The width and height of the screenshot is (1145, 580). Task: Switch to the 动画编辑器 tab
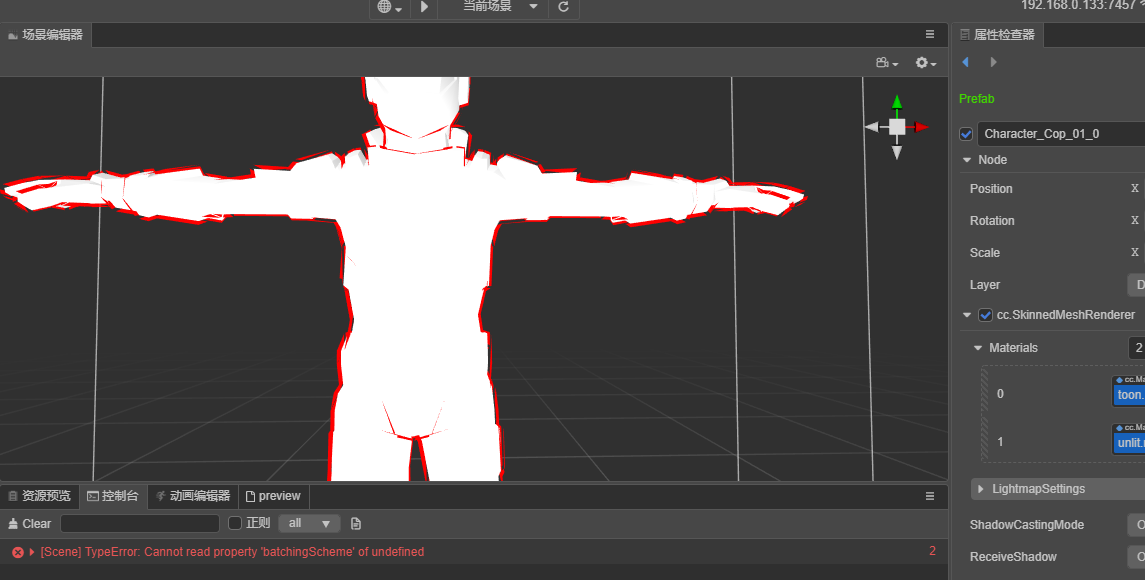[x=193, y=496]
